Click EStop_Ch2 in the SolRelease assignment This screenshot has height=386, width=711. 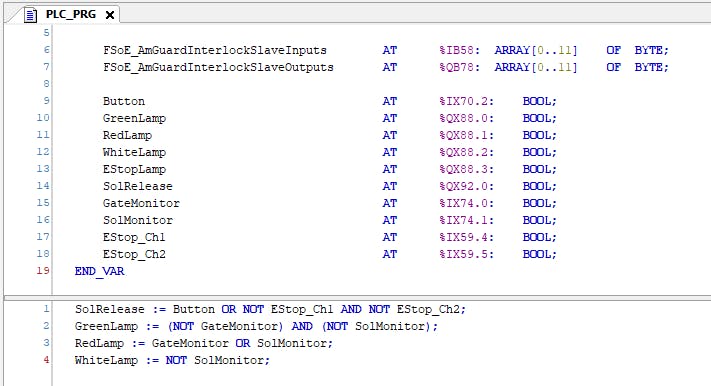click(428, 309)
